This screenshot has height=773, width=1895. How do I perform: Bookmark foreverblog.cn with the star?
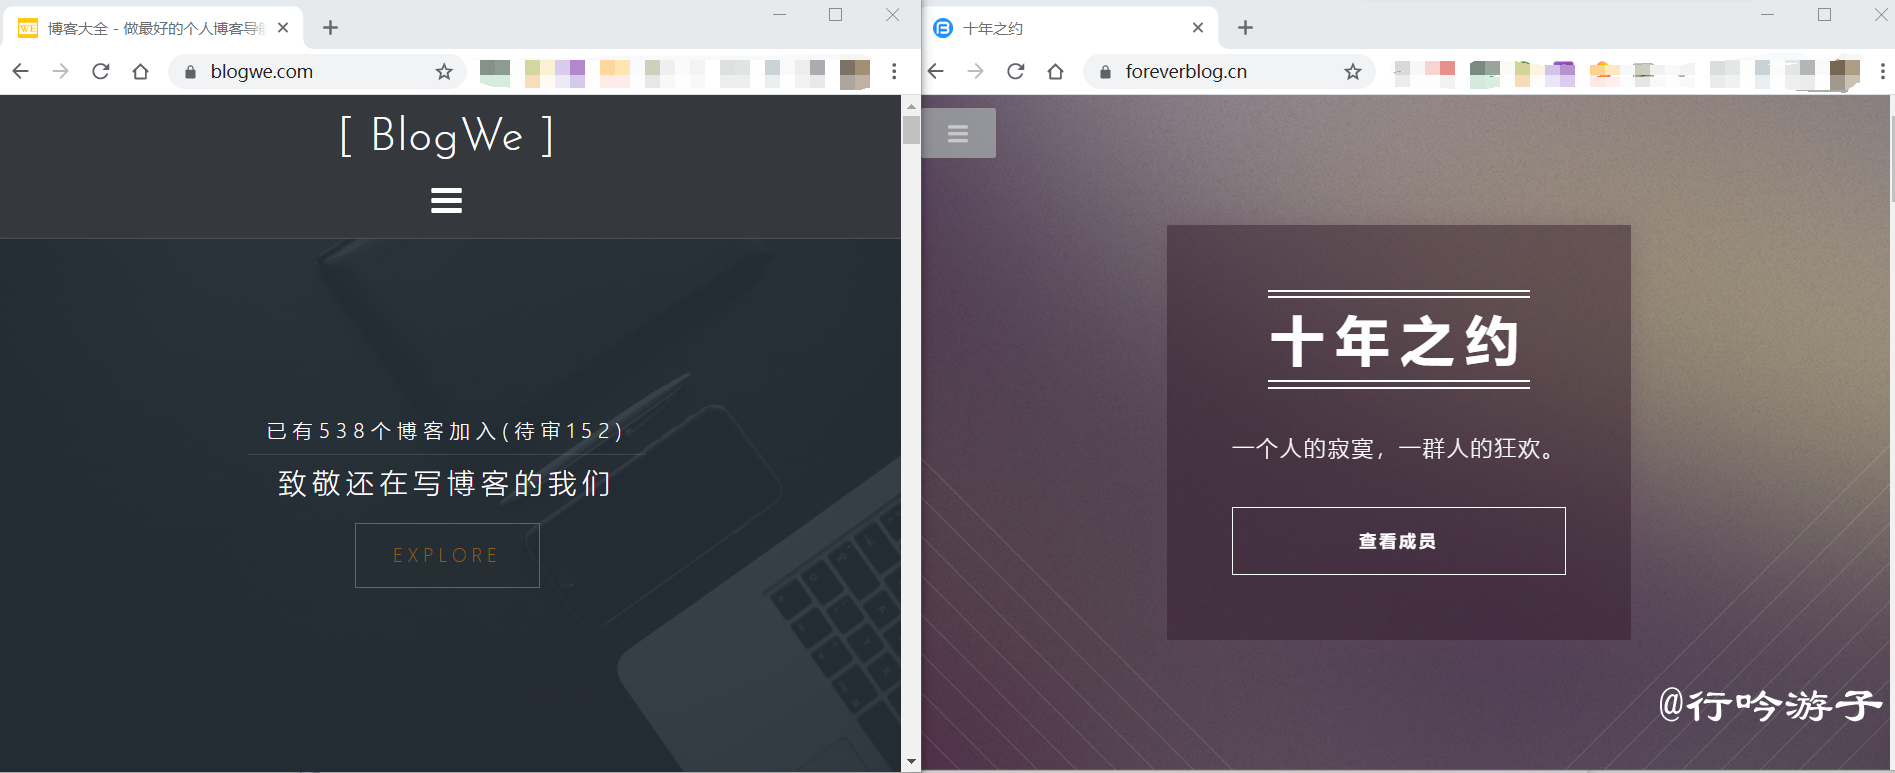1353,71
